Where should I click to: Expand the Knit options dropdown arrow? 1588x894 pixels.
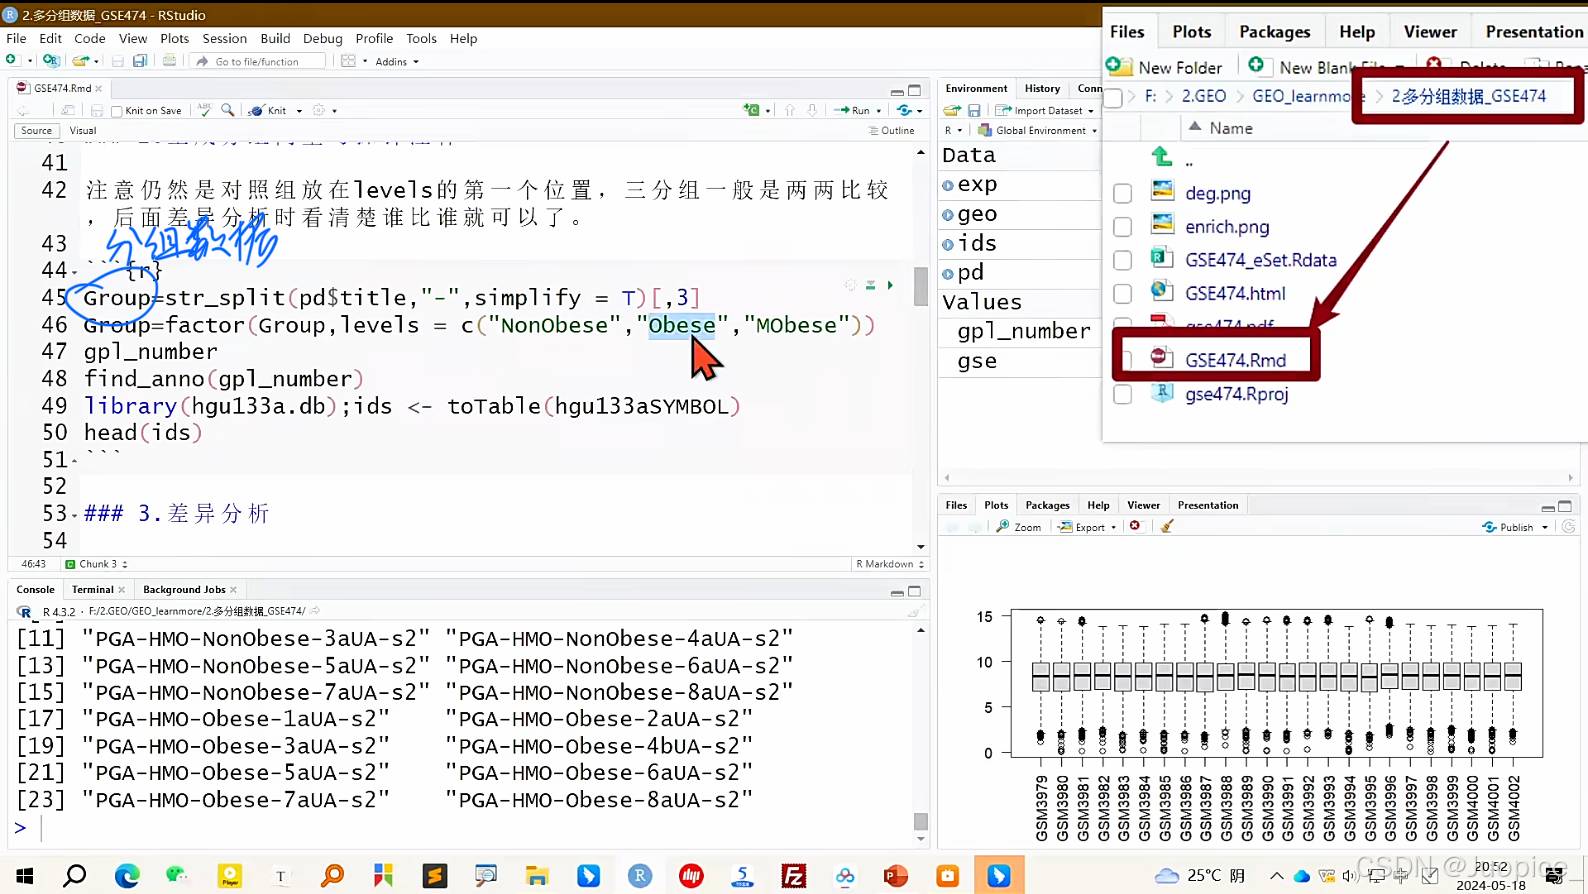(x=299, y=111)
